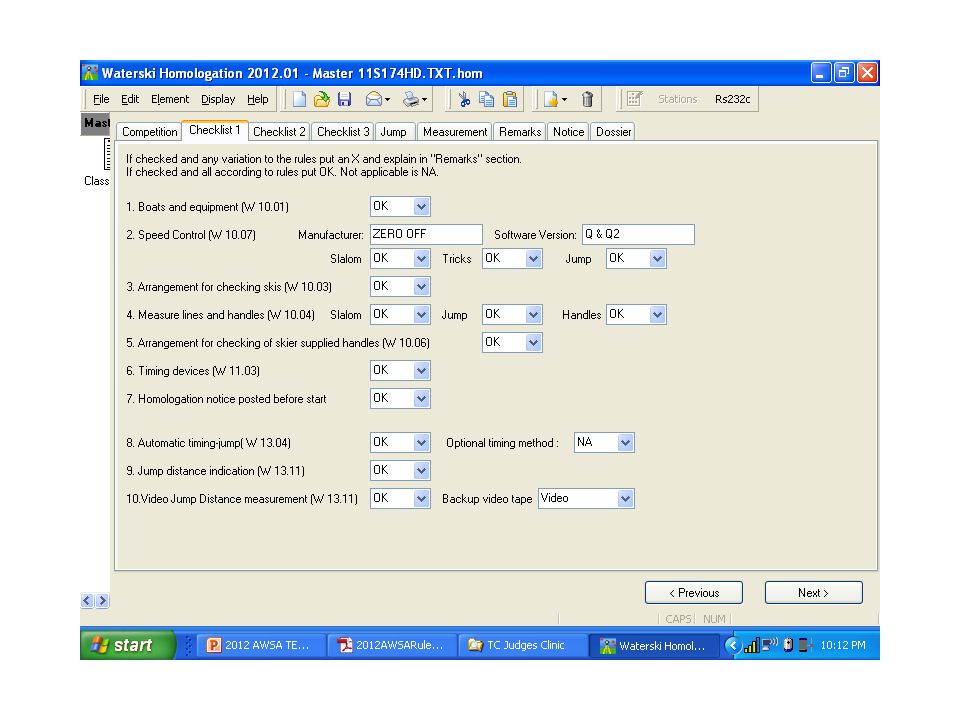Open the Edit menu
The height and width of the screenshot is (720, 960).
click(x=130, y=99)
